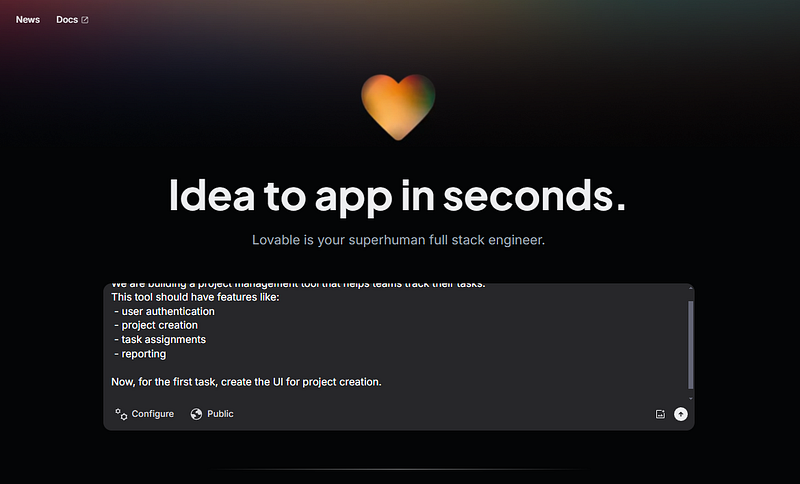Click the headline 'Idea to app in seconds.'
The width and height of the screenshot is (800, 484).
pyautogui.click(x=397, y=196)
